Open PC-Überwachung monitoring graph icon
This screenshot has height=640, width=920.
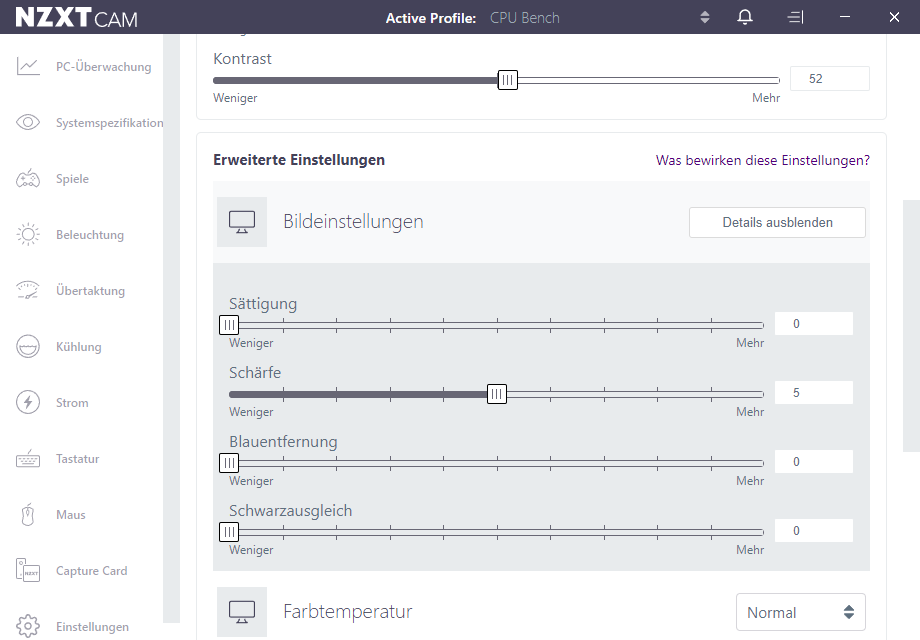coord(28,66)
